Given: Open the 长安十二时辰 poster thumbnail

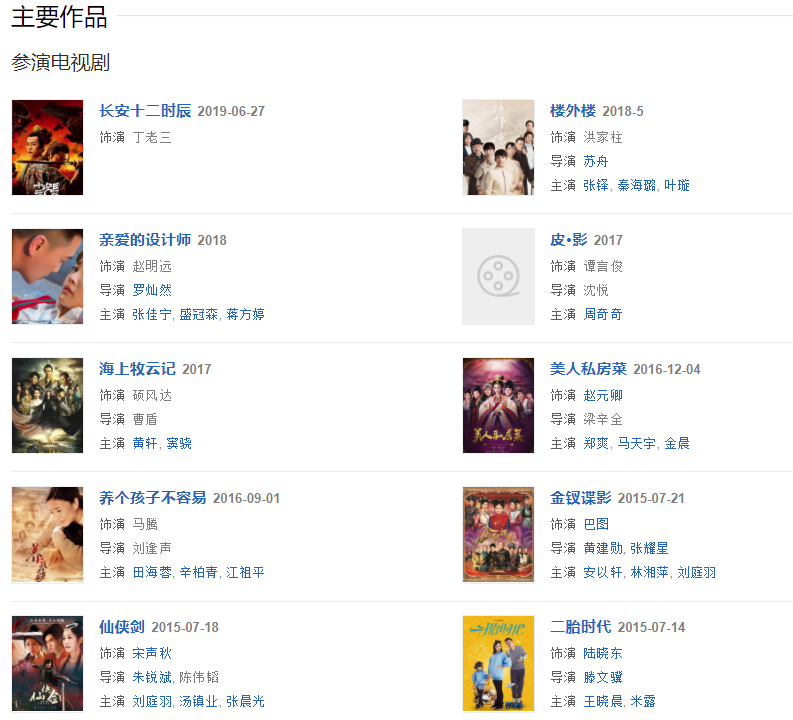Looking at the screenshot, I should pyautogui.click(x=48, y=147).
